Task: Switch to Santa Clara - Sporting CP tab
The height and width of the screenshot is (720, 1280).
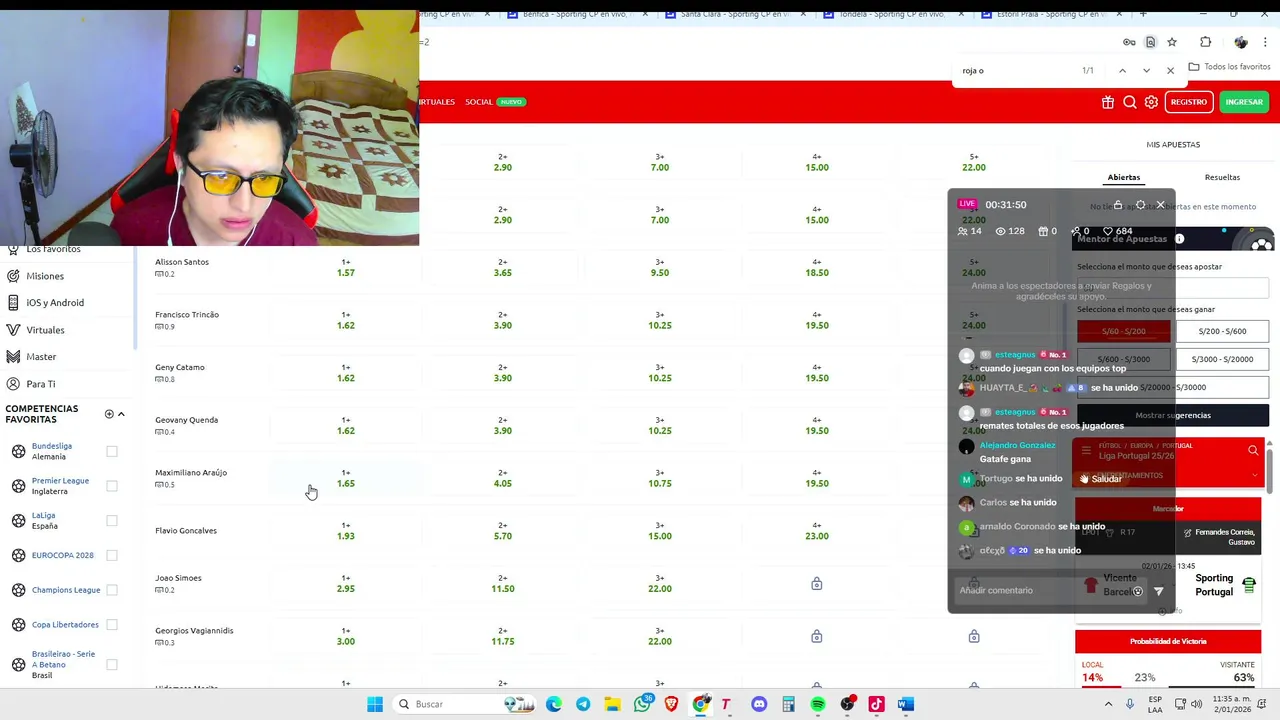Action: coord(735,14)
